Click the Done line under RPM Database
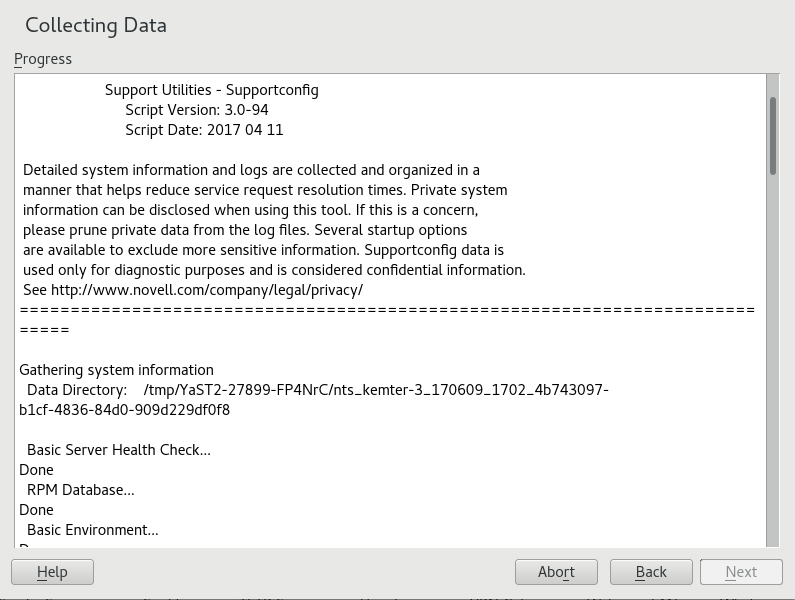The image size is (795, 600). pyautogui.click(x=36, y=510)
